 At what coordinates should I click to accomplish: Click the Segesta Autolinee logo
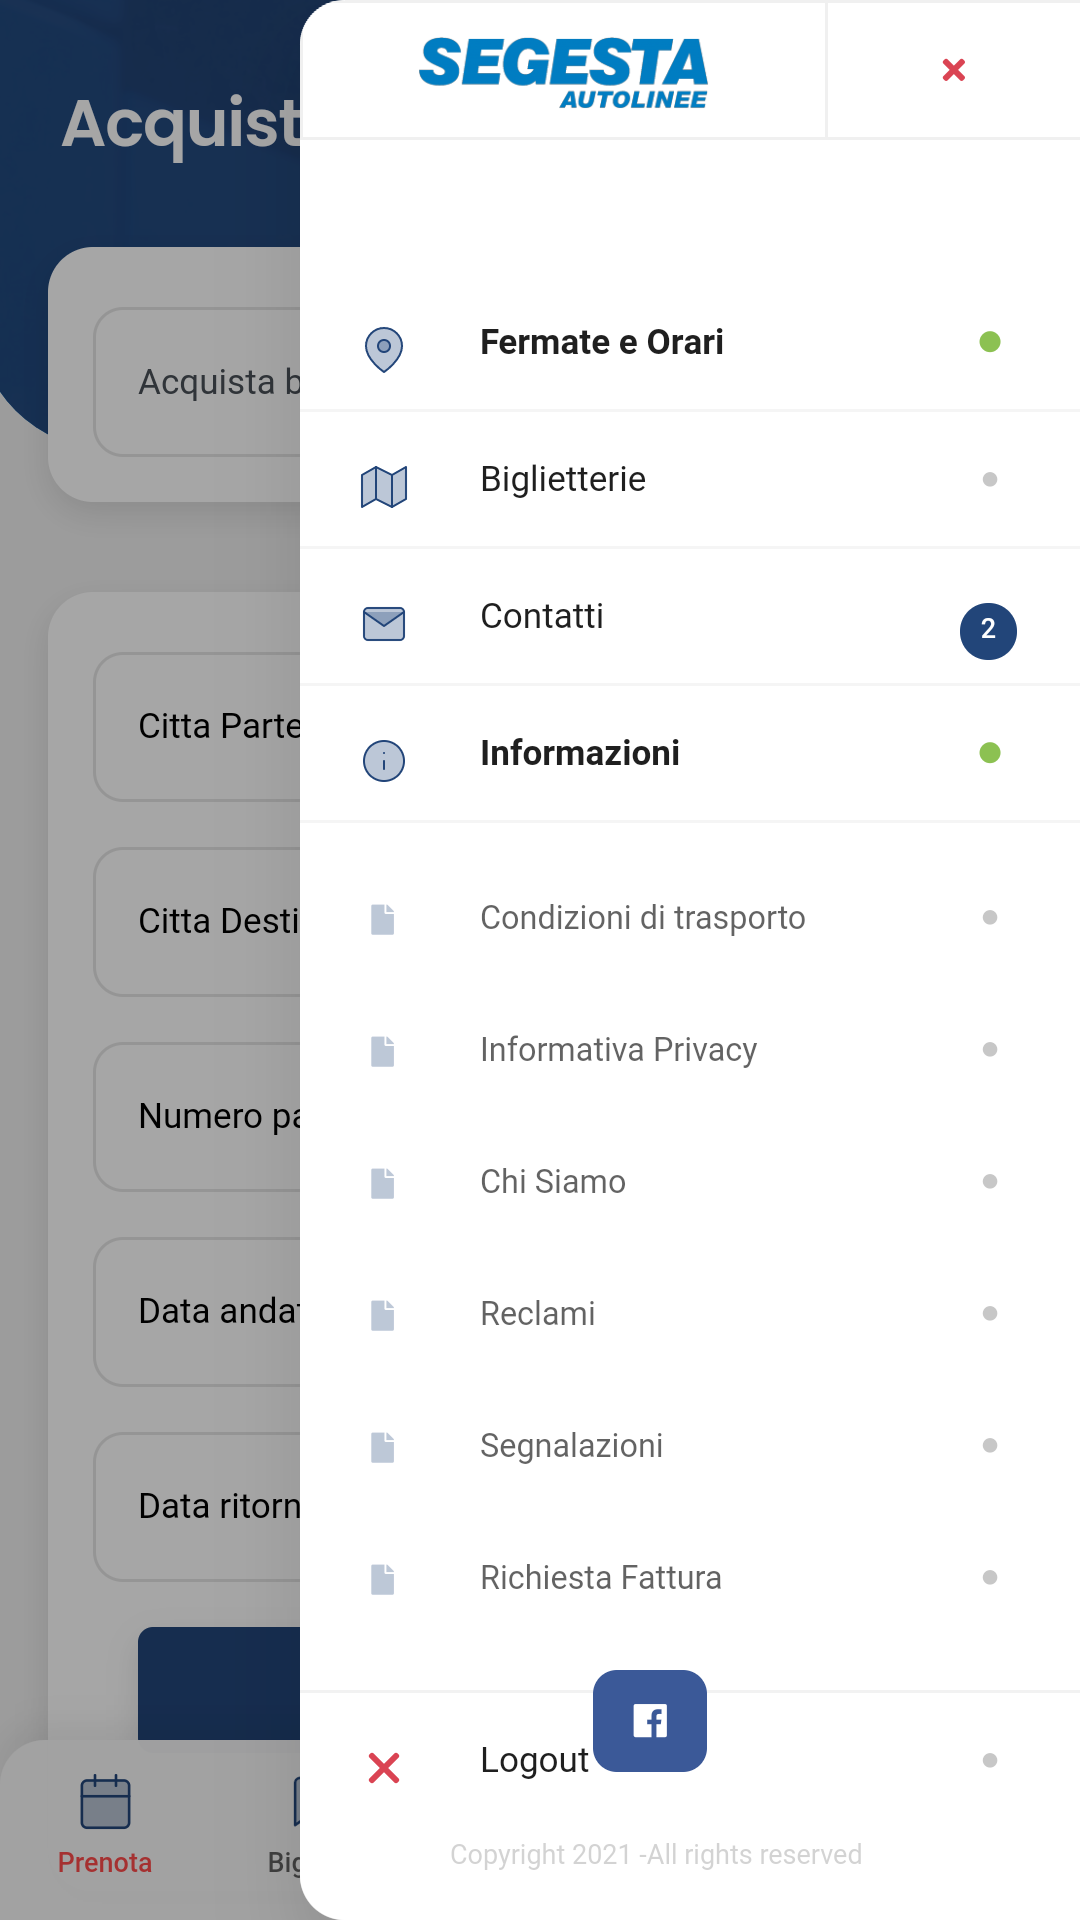pyautogui.click(x=564, y=72)
